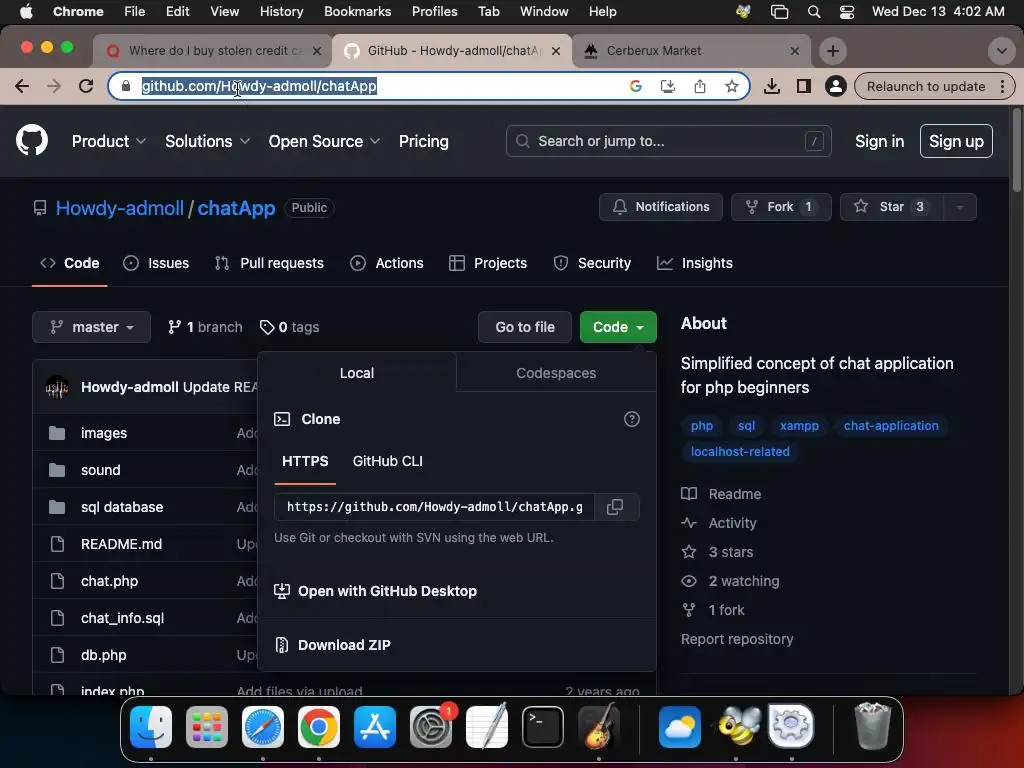Click the Relaunch to update button
The image size is (1024, 768).
(x=926, y=86)
